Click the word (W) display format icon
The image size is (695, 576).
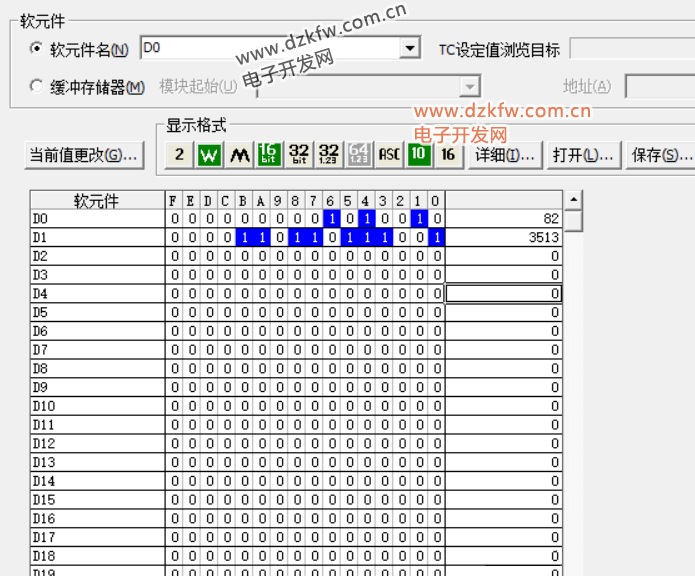point(209,154)
